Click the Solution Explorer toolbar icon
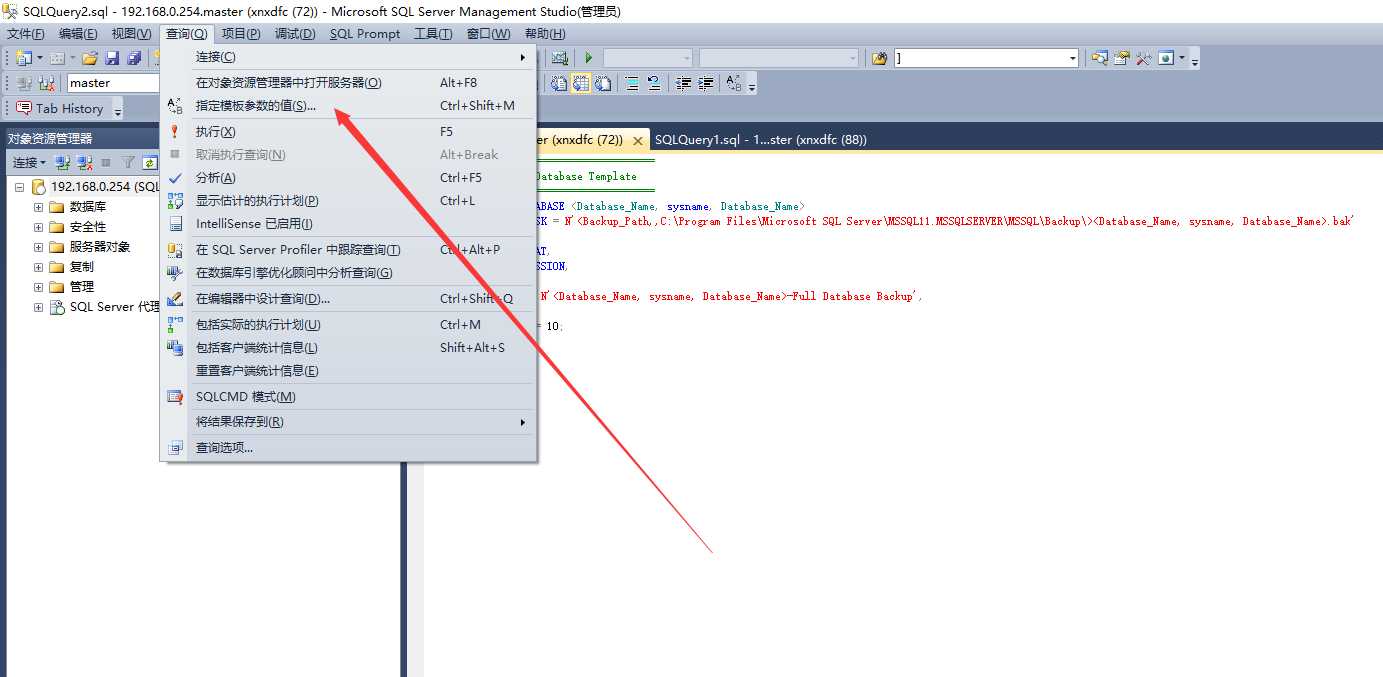 point(1099,58)
